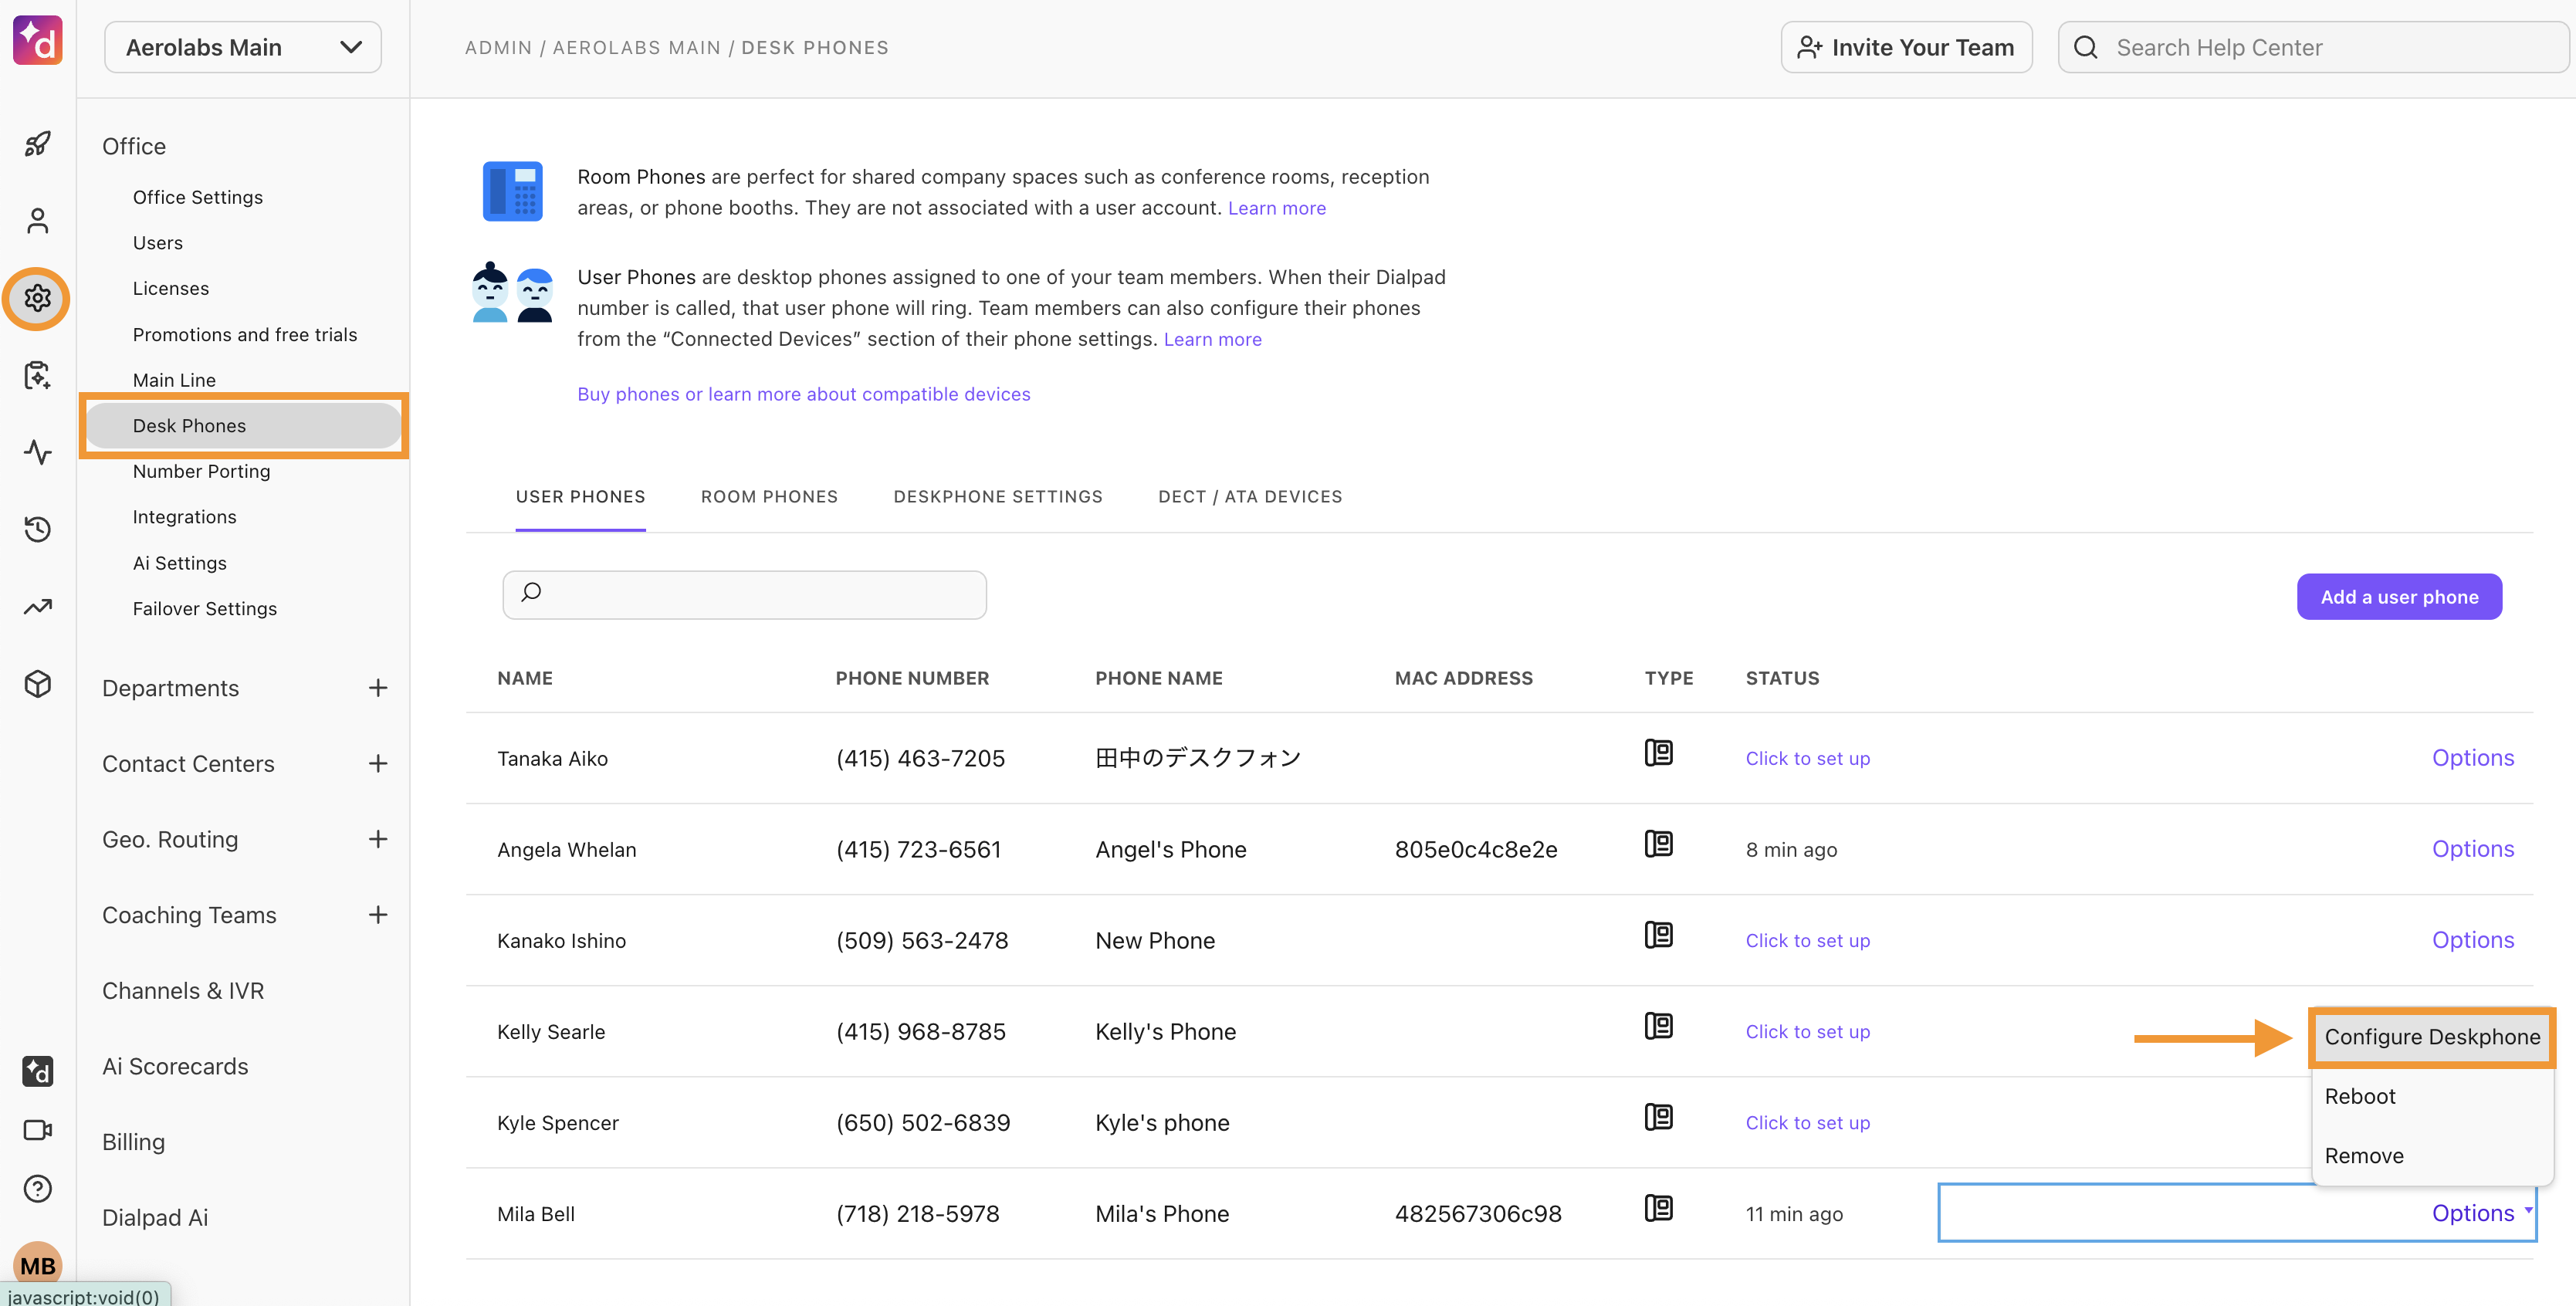Click the User Phones people illustration

click(x=512, y=291)
